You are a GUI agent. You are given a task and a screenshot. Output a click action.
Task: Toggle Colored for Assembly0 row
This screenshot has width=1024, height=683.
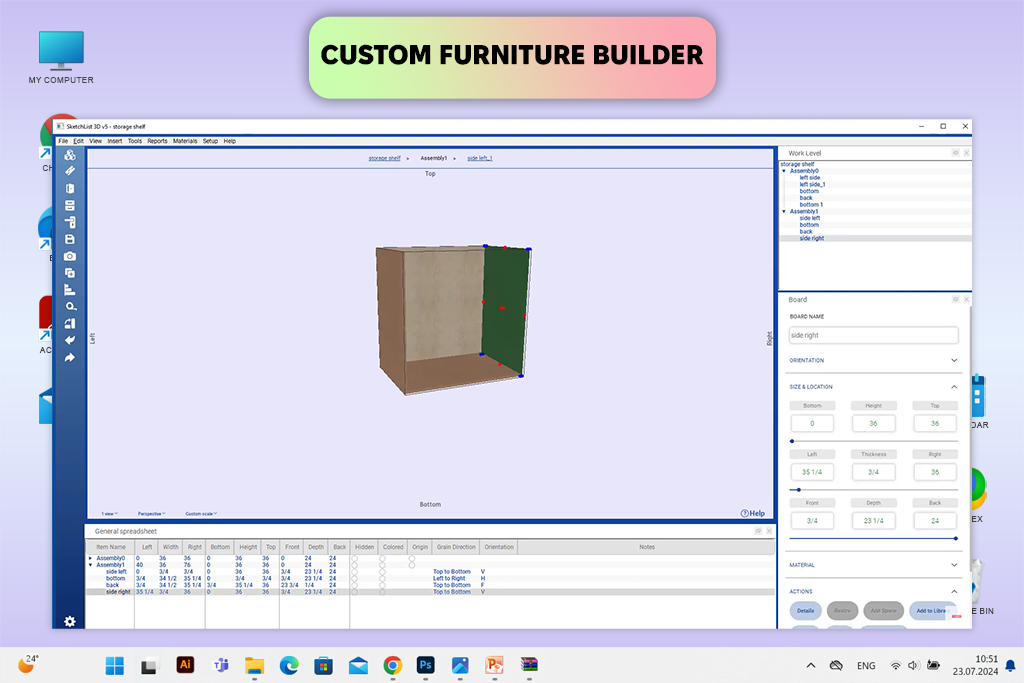point(383,558)
